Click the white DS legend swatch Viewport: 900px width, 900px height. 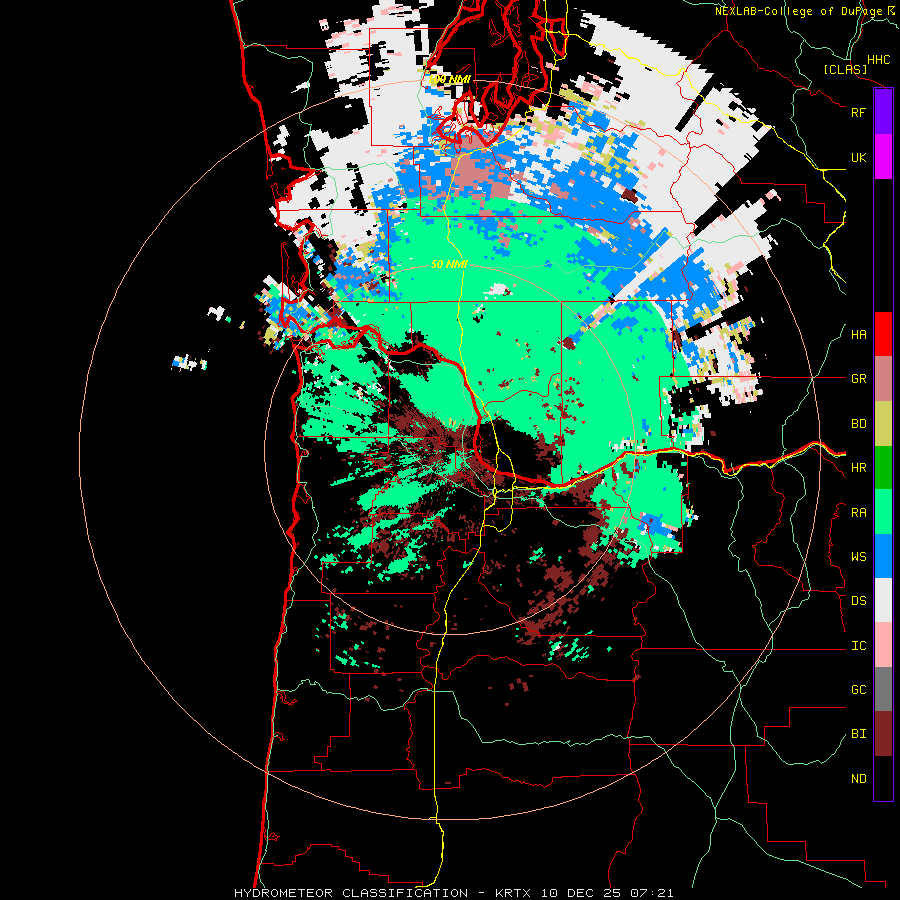tap(883, 600)
